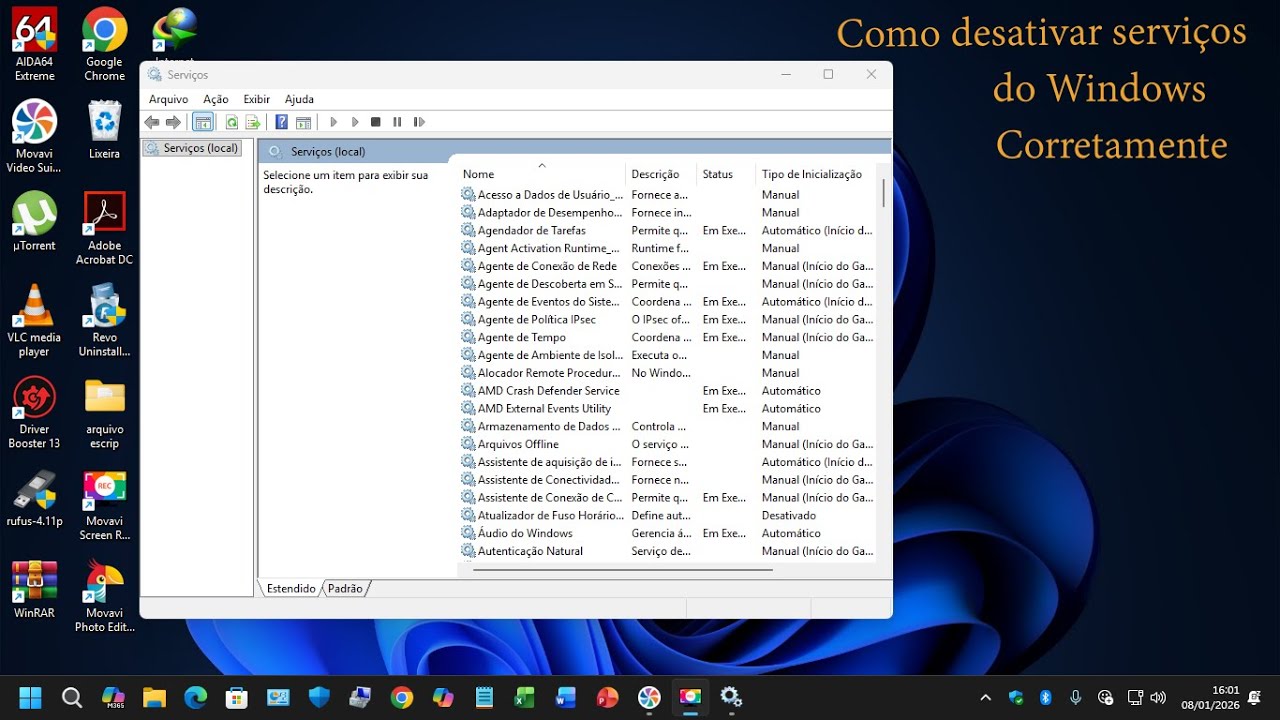The width and height of the screenshot is (1280, 720).
Task: Click the Desativado startup type cell
Action: coord(789,516)
